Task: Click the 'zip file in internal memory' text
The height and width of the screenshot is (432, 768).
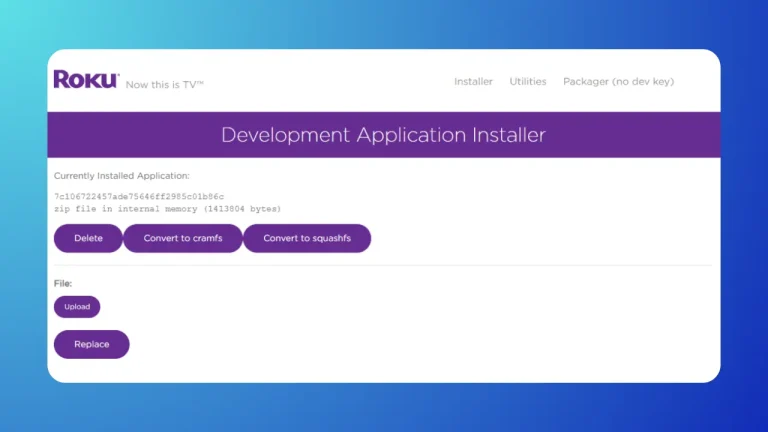Action: point(126,209)
